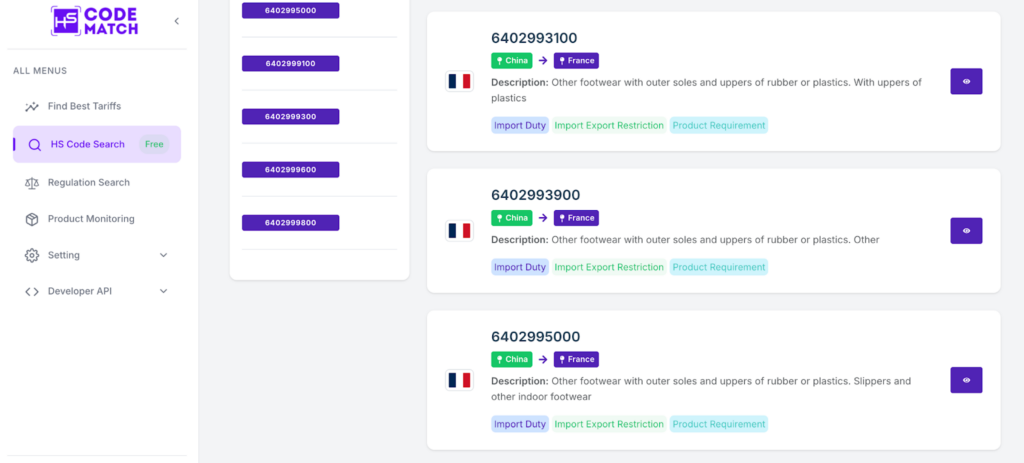Click the HS Code Match logo

95,21
